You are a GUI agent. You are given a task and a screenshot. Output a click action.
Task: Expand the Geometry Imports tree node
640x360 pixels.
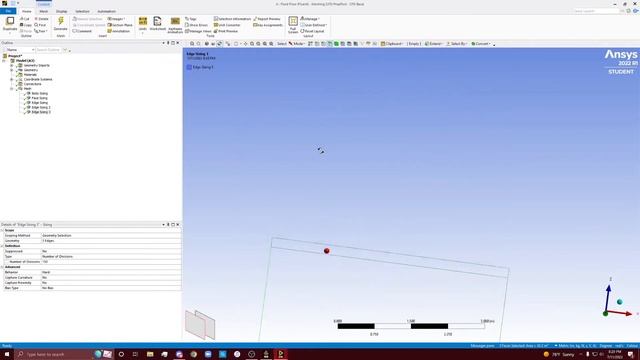click(12, 65)
